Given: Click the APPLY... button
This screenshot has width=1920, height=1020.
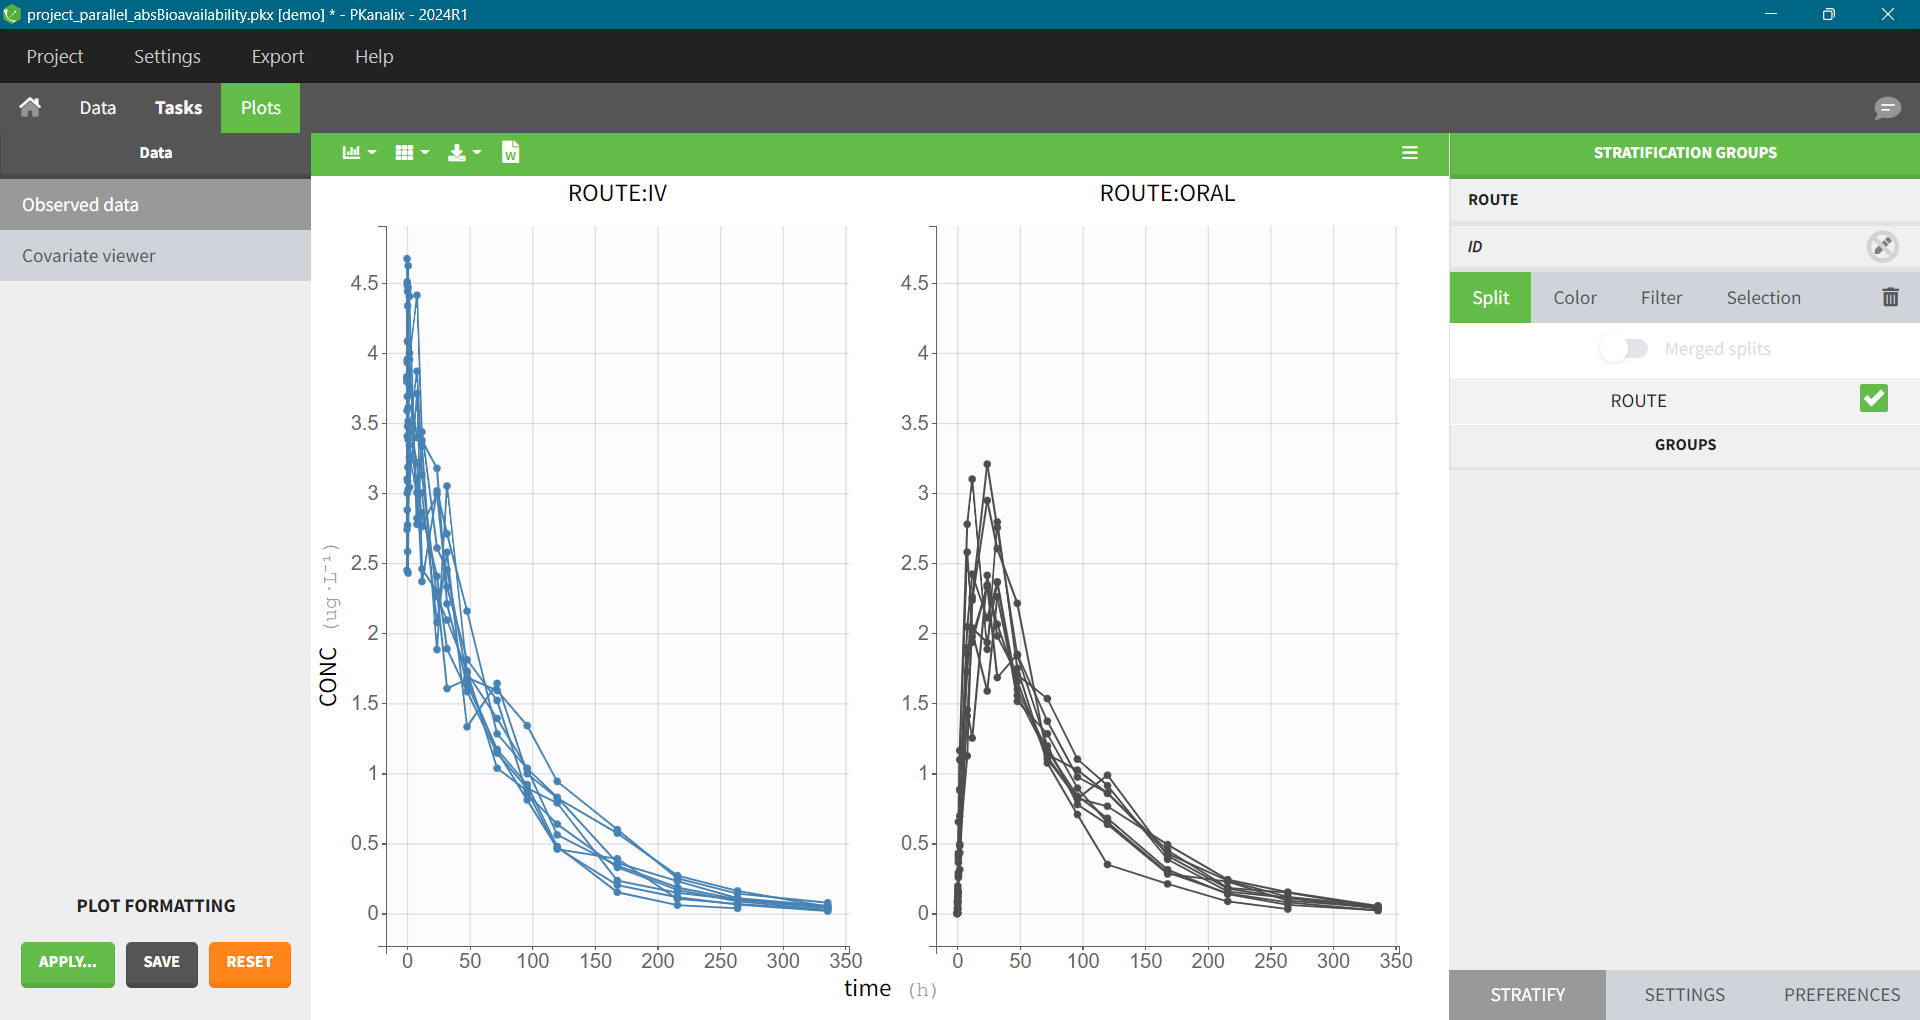Looking at the screenshot, I should [x=68, y=962].
